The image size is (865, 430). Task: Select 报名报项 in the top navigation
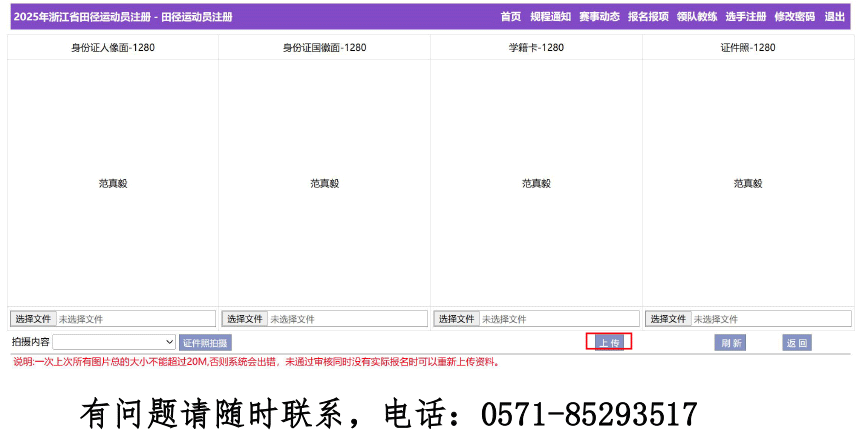pos(648,17)
